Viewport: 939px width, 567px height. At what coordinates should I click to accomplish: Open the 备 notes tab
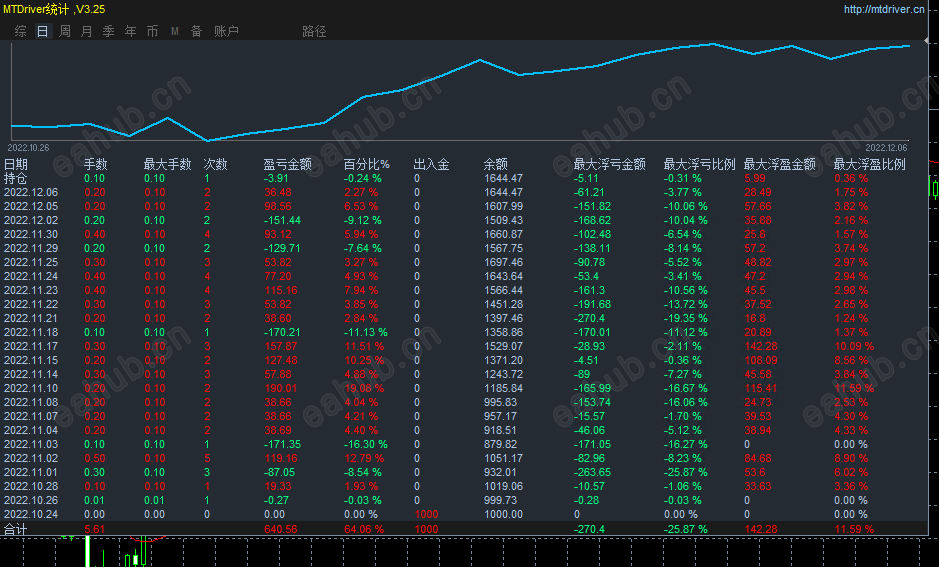[196, 31]
